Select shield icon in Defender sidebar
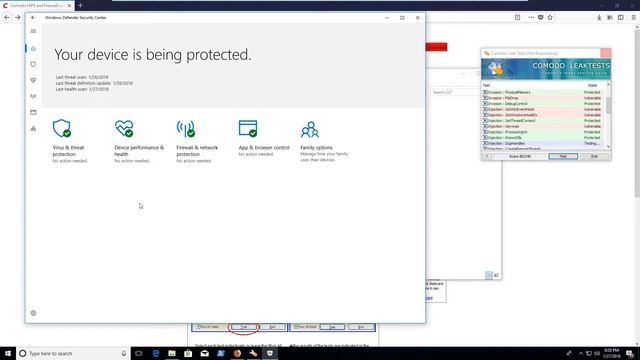 33,64
